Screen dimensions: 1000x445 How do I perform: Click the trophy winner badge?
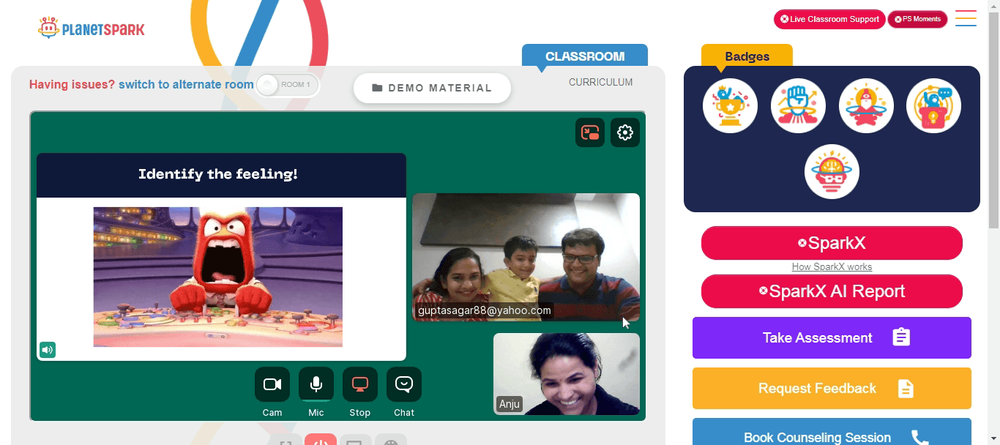click(x=730, y=106)
